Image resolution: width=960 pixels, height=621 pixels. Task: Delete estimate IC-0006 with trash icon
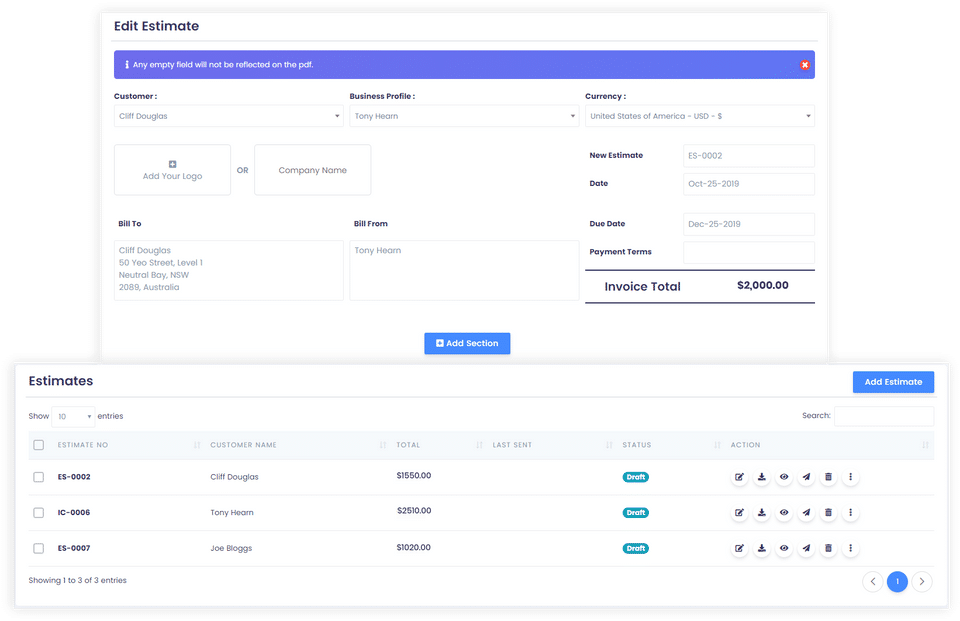point(828,513)
